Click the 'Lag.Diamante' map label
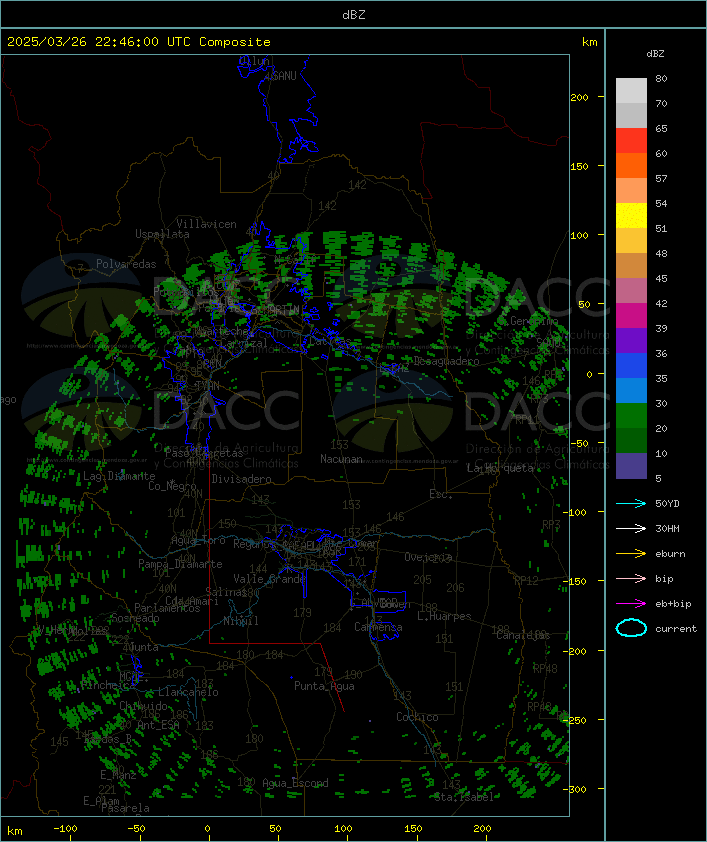The width and height of the screenshot is (707, 842). pyautogui.click(x=119, y=476)
